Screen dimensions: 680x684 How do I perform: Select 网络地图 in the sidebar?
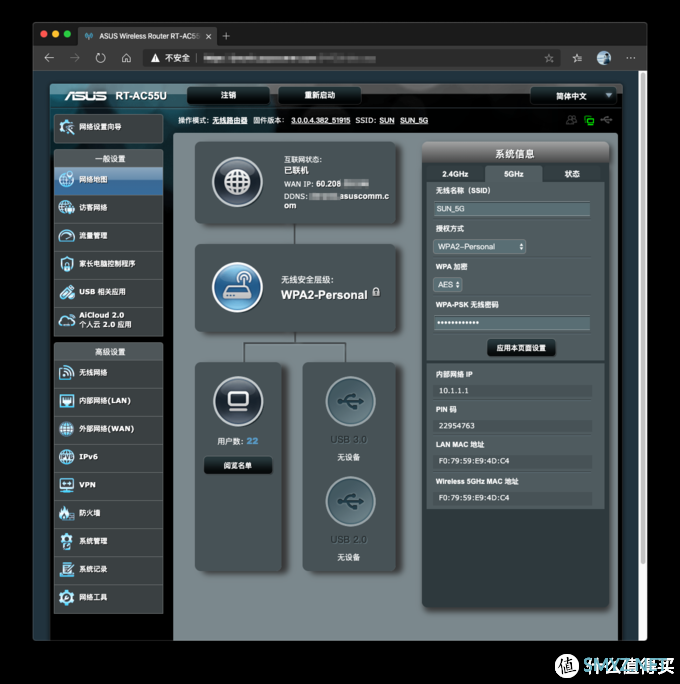tap(109, 180)
